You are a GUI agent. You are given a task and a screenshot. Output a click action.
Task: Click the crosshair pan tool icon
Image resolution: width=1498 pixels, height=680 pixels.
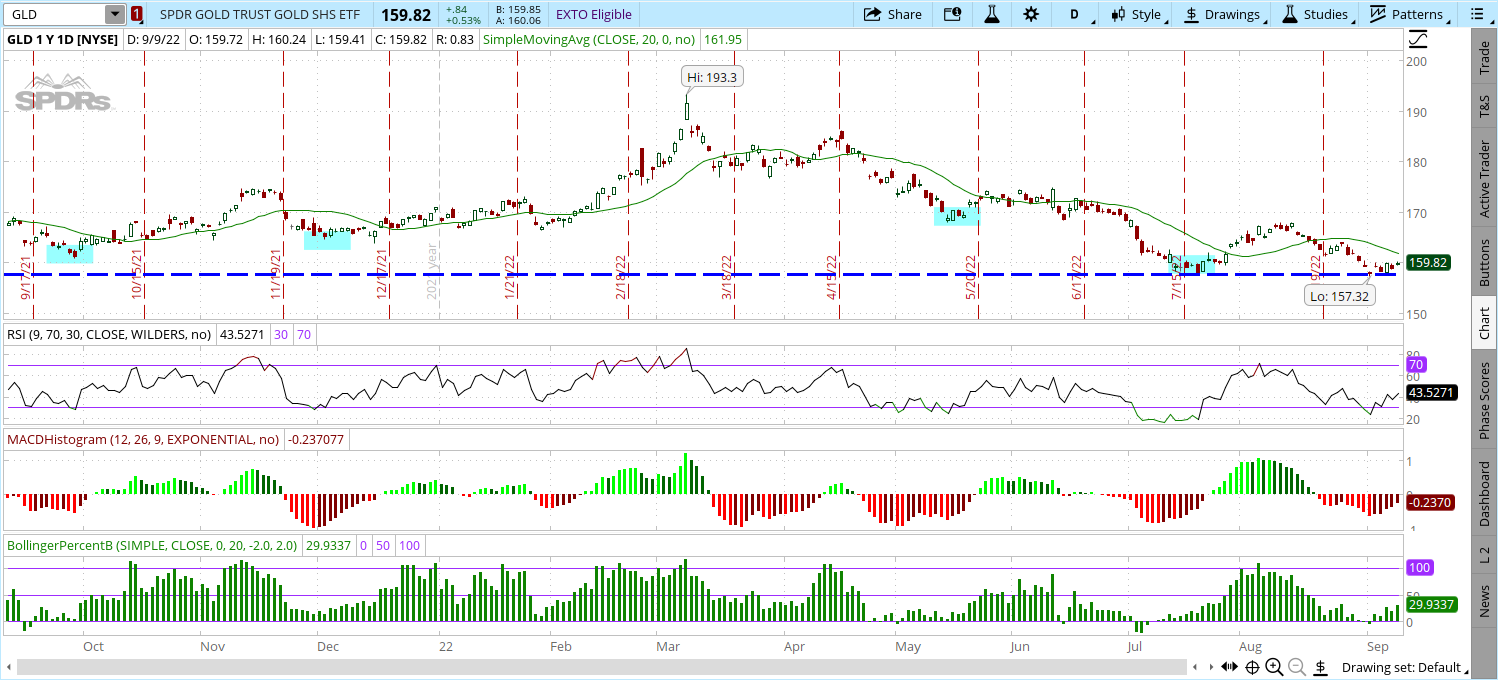click(x=1253, y=667)
